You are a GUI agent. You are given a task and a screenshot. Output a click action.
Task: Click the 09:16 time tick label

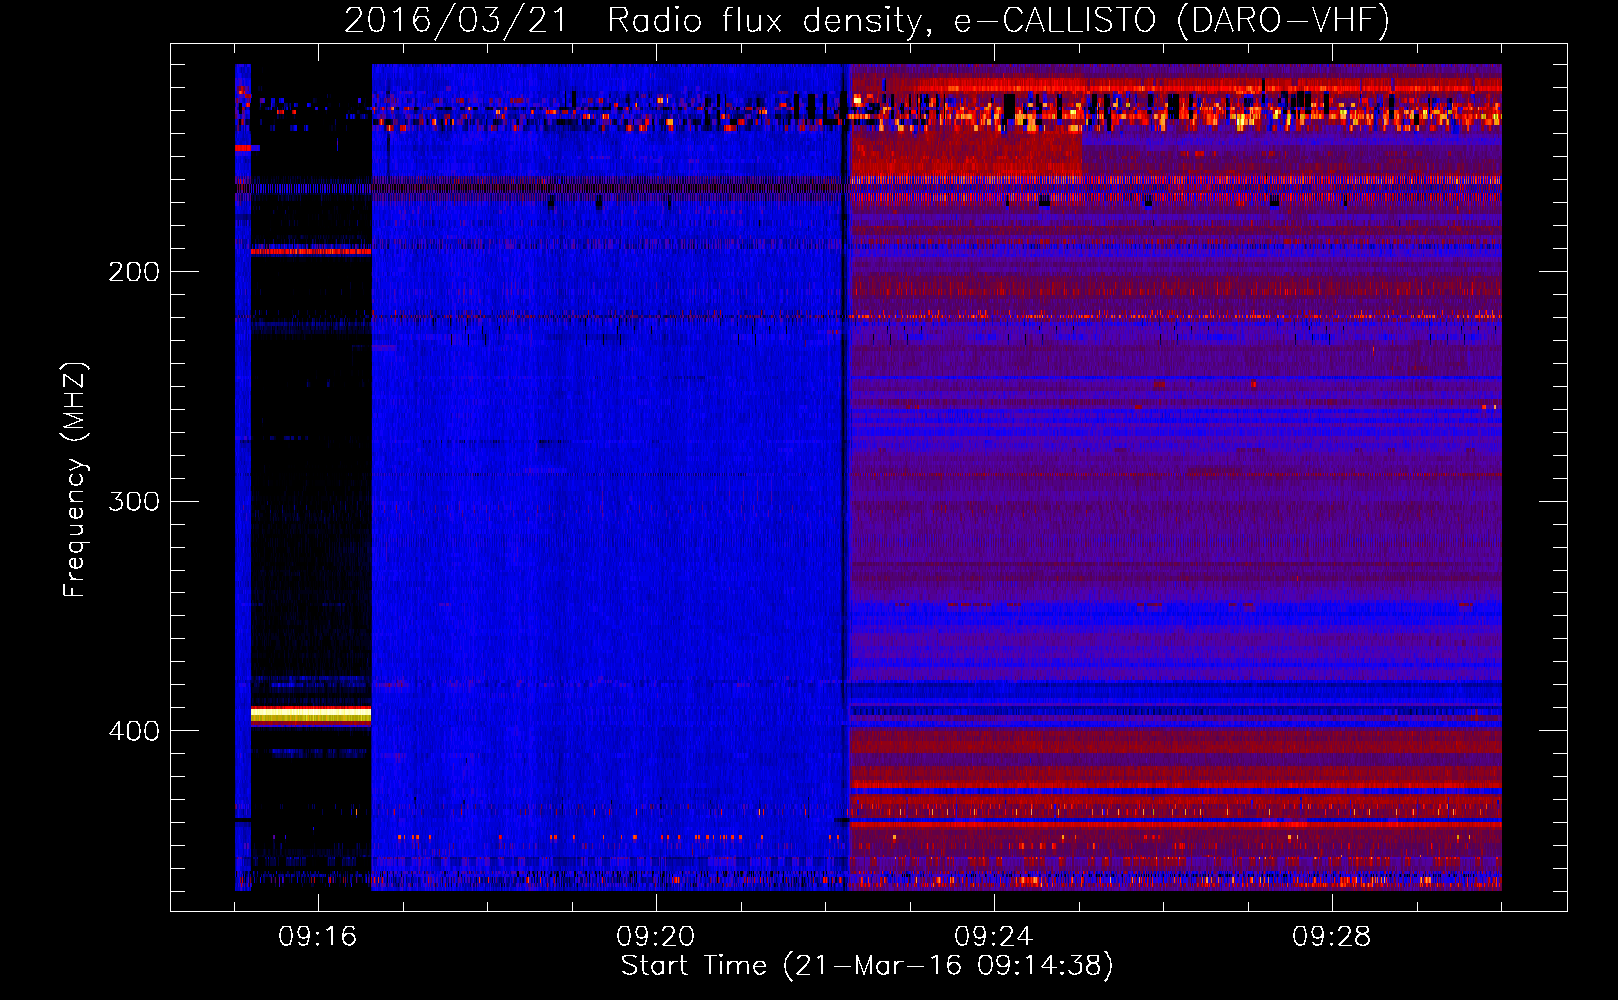318,937
